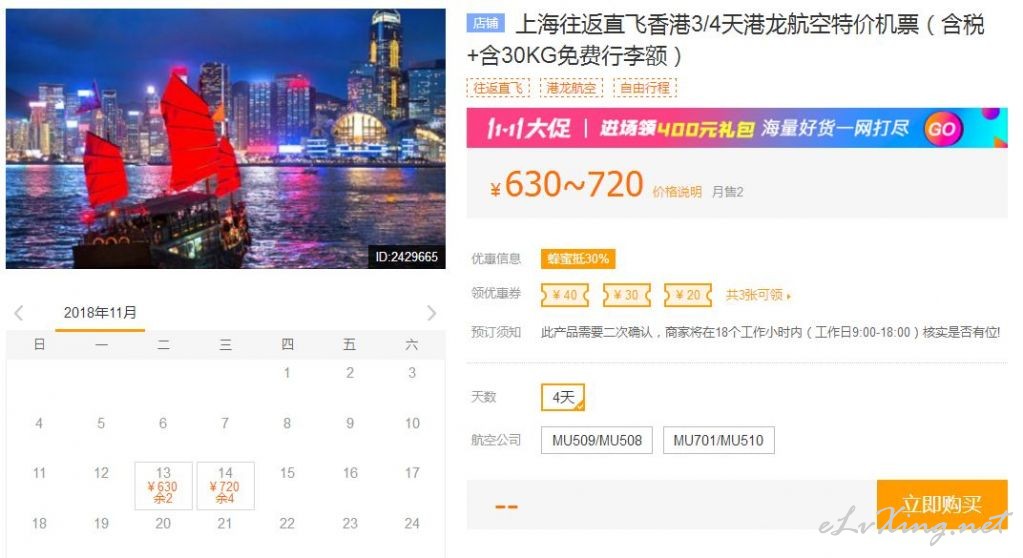
Task: Go to next month in calendar
Action: tap(431, 313)
